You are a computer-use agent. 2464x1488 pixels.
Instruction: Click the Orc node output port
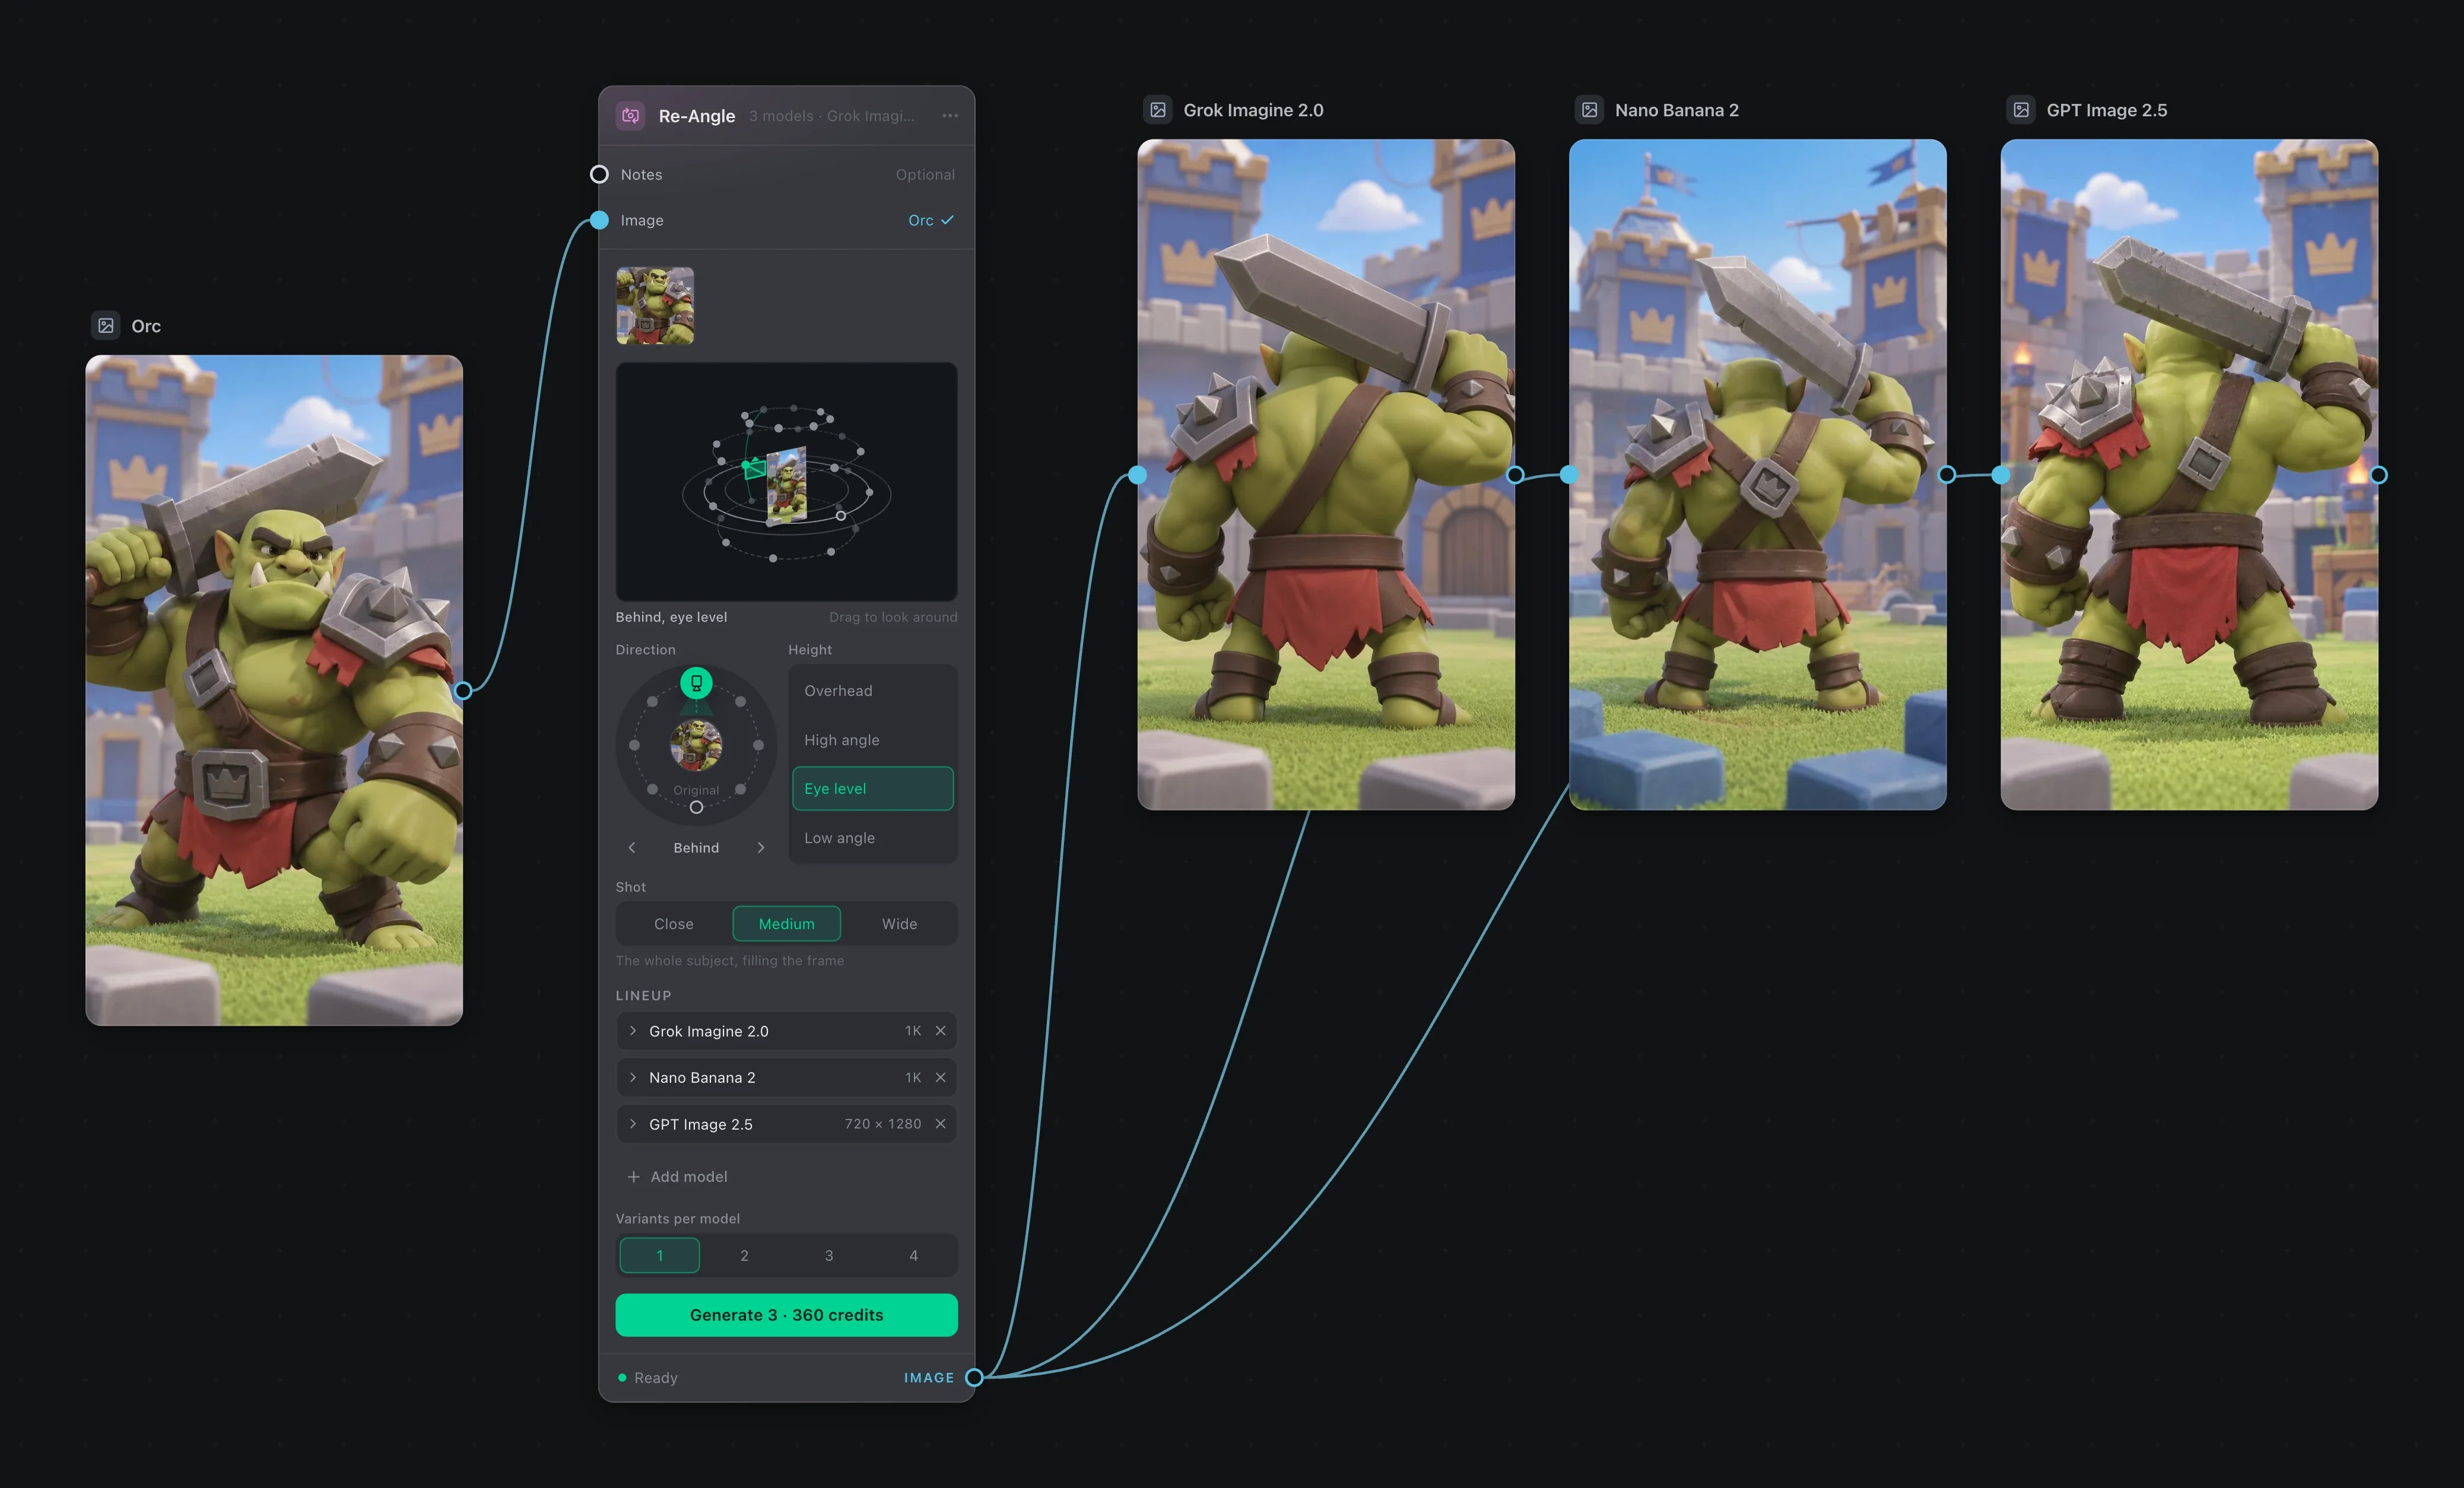pos(463,690)
